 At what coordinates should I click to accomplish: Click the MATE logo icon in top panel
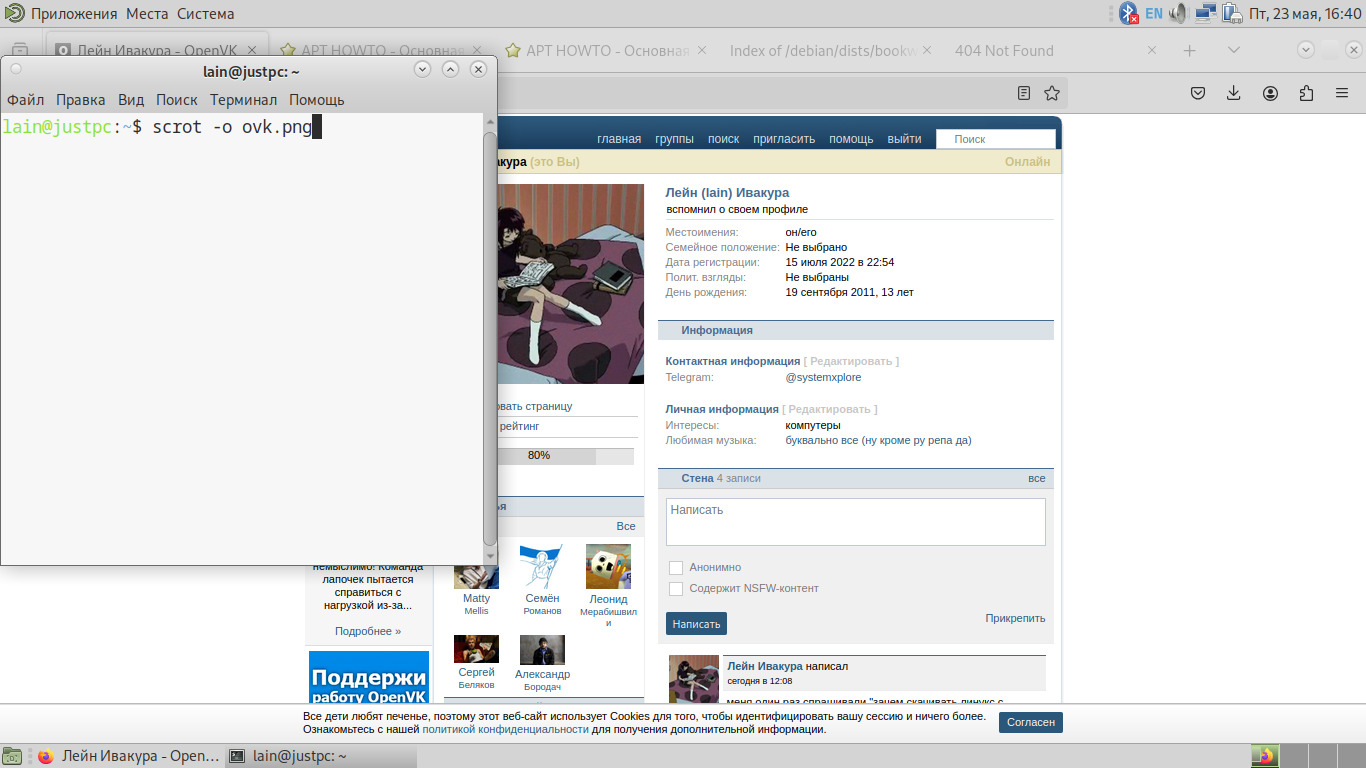14,13
